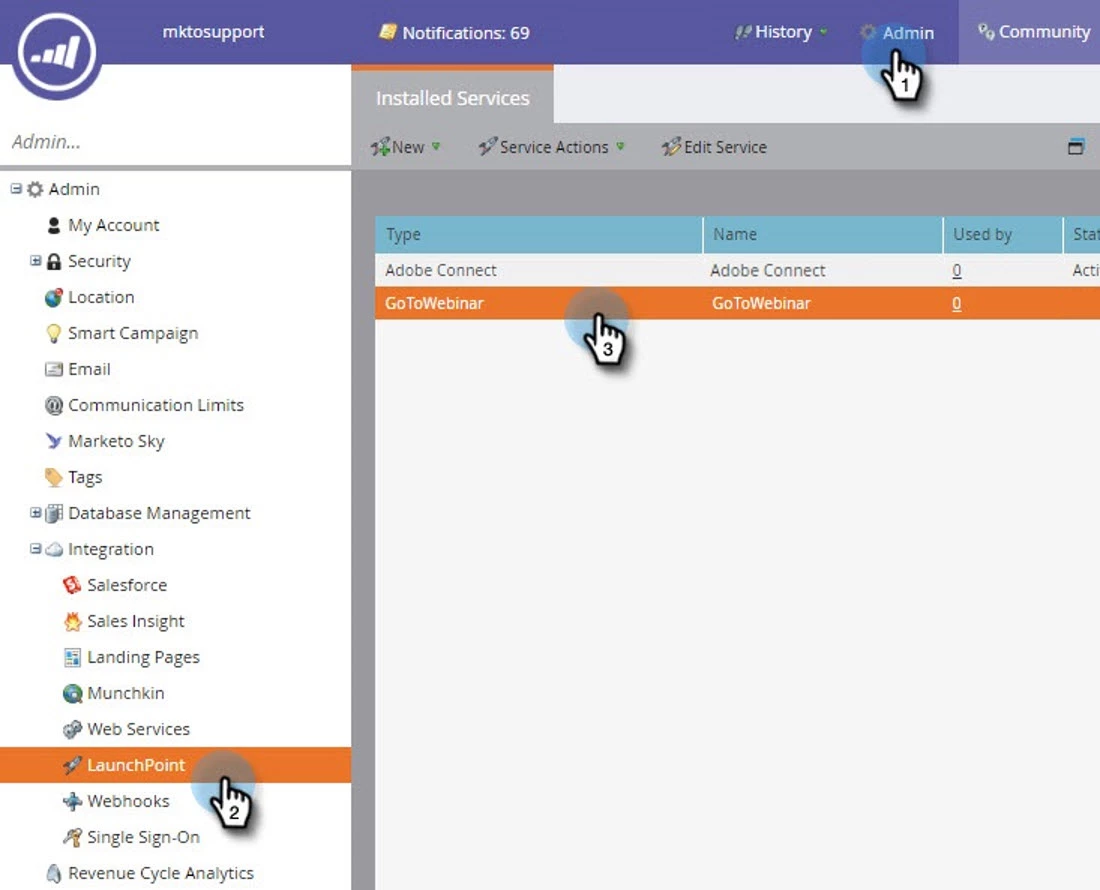Click the Integration cloud icon

tap(54, 550)
